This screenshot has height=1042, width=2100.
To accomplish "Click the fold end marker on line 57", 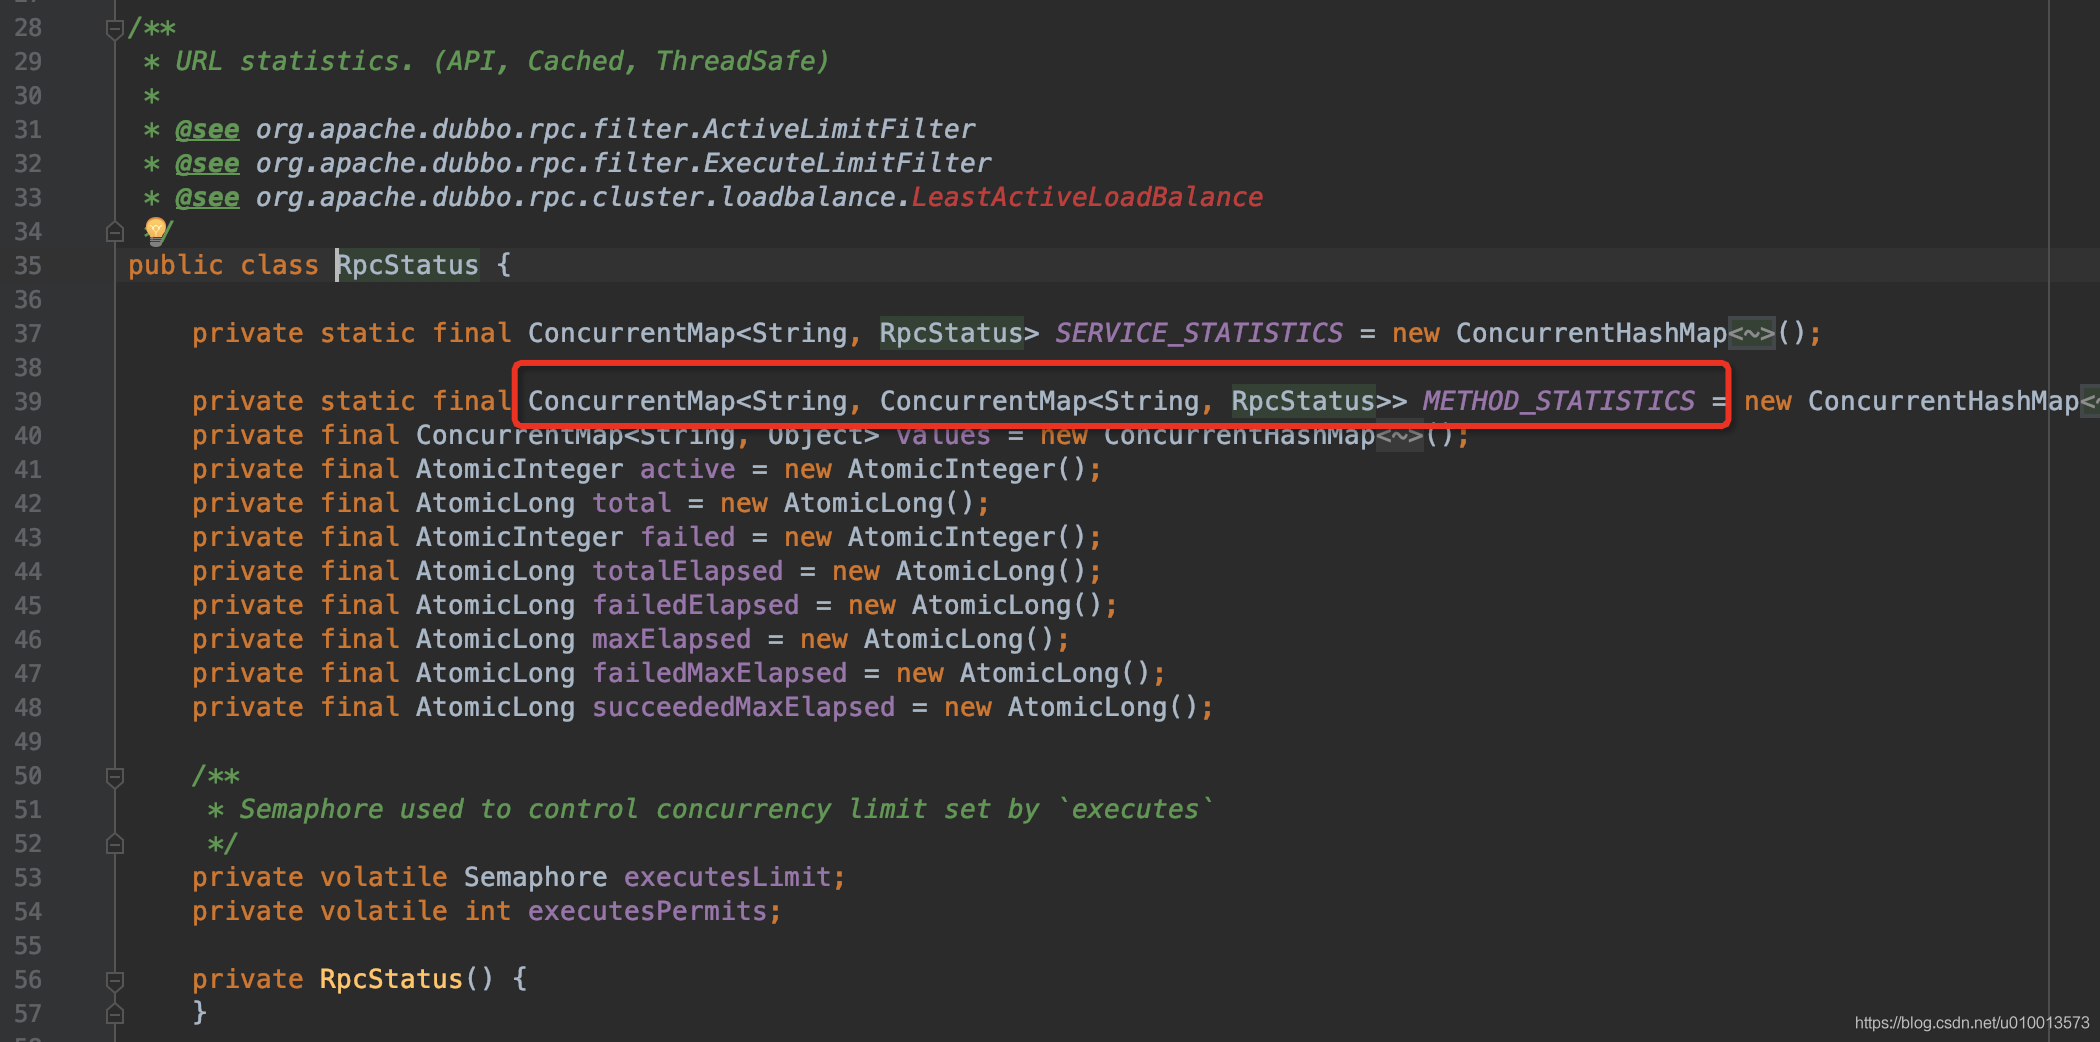I will pos(114,1014).
